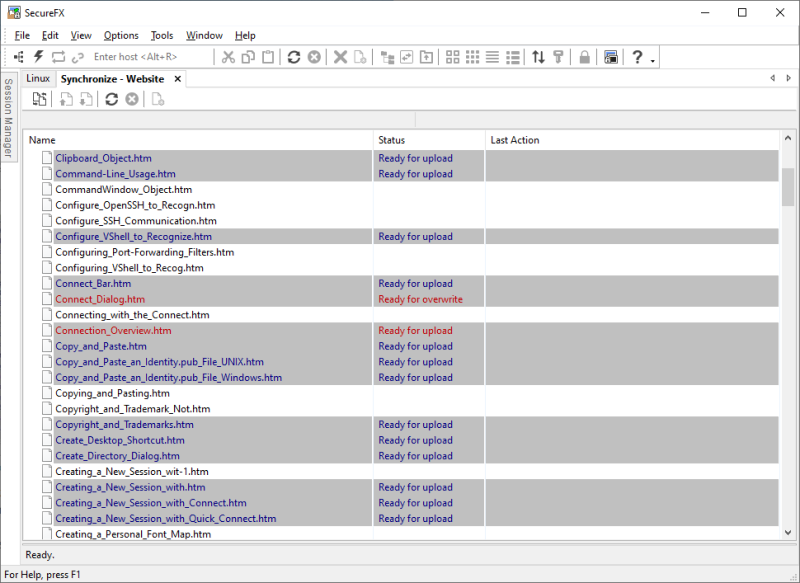Click the Stop icon in main toolbar
The width and height of the screenshot is (800, 583).
coord(314,57)
